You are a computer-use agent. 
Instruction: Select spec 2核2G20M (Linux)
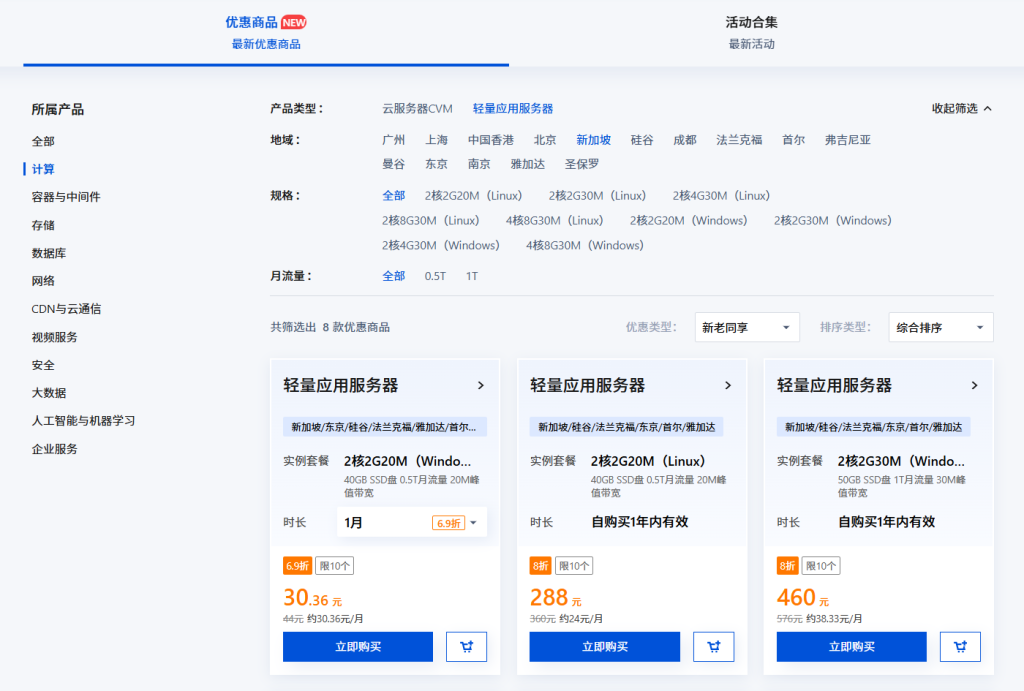(473, 195)
